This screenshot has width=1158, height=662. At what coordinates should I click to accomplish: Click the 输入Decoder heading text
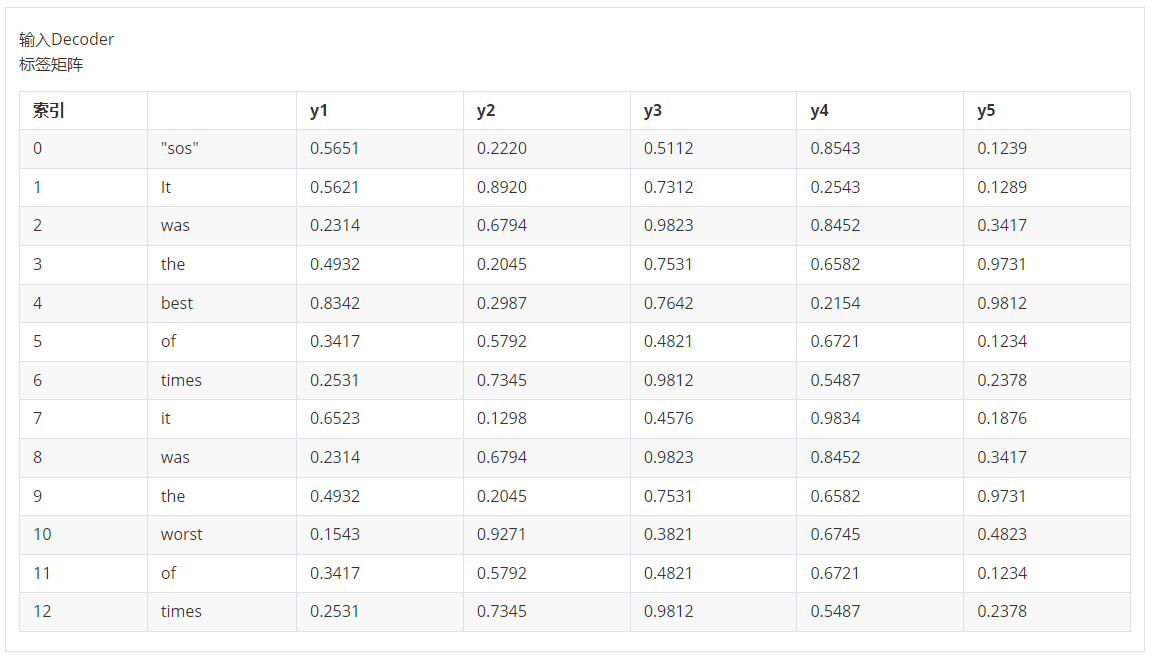tap(66, 39)
